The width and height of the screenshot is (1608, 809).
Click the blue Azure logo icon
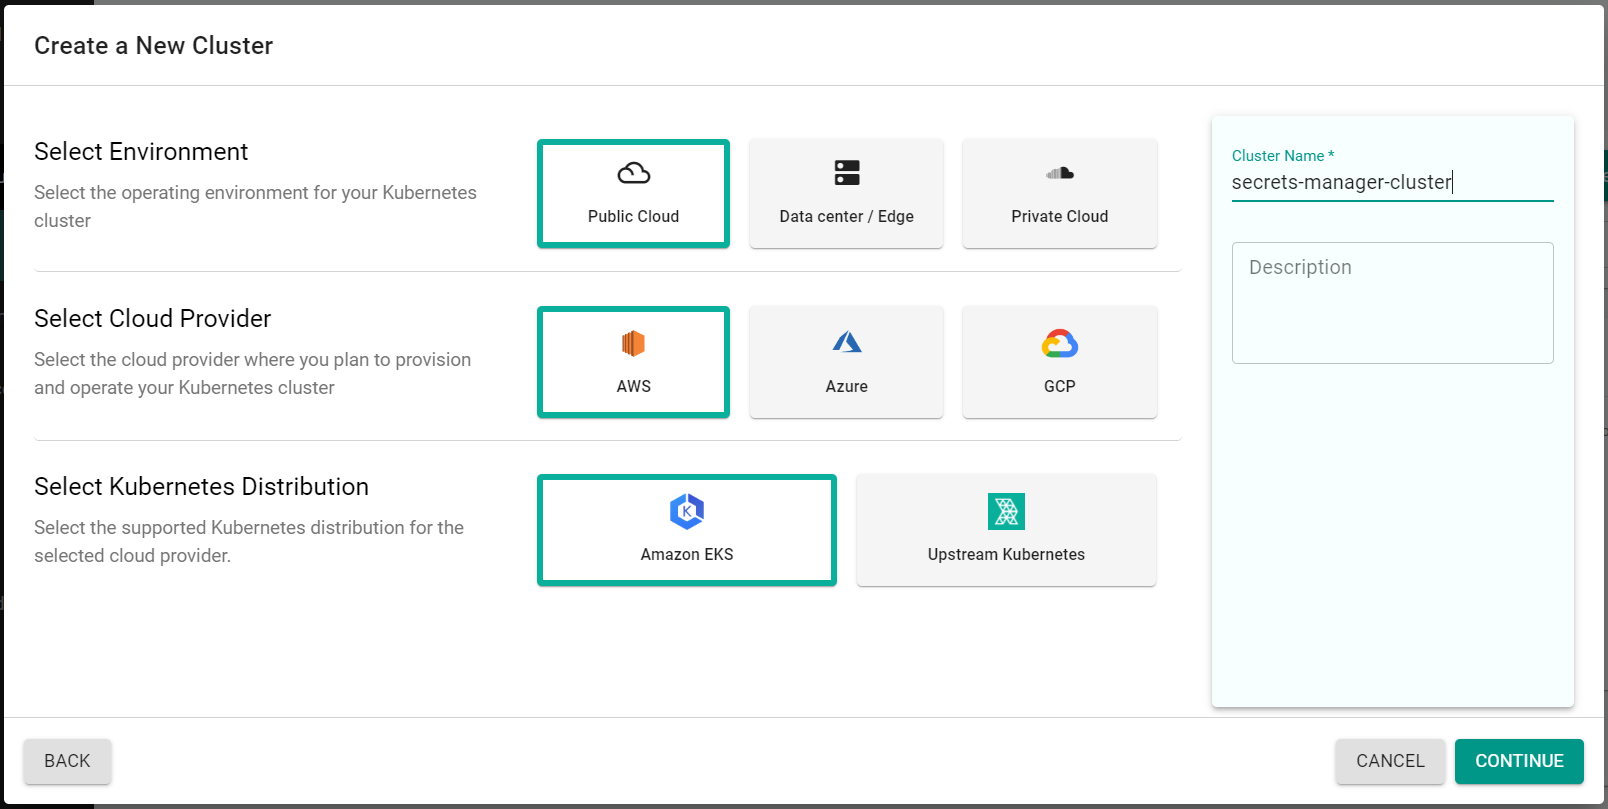tap(847, 342)
